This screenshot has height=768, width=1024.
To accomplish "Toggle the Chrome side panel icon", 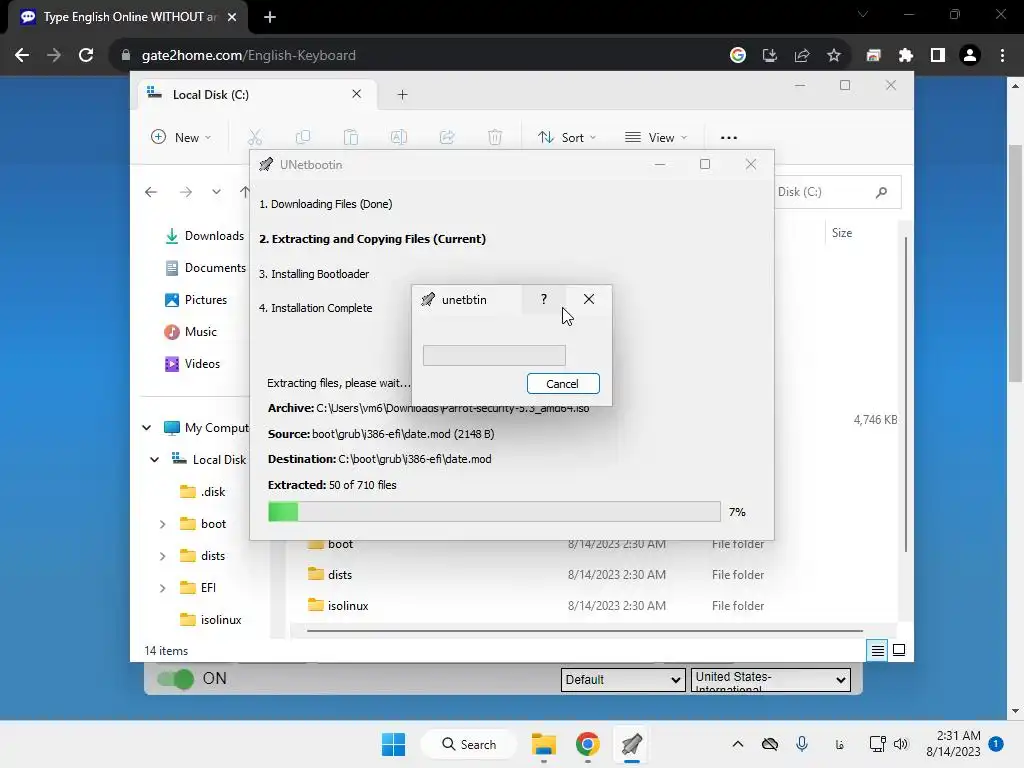I will pos(938,56).
